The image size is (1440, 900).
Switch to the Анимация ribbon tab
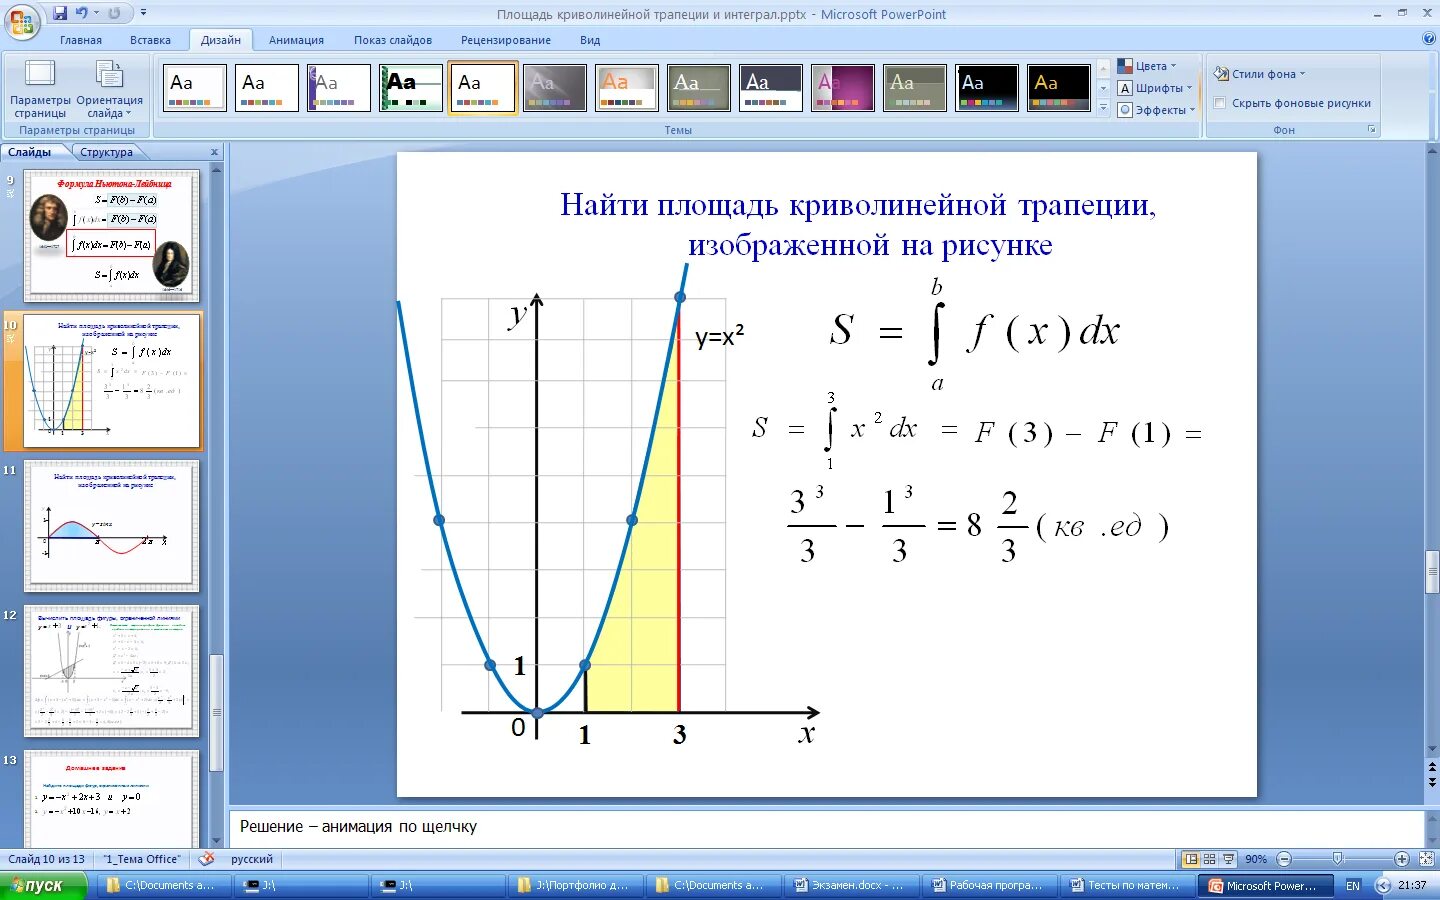point(296,40)
